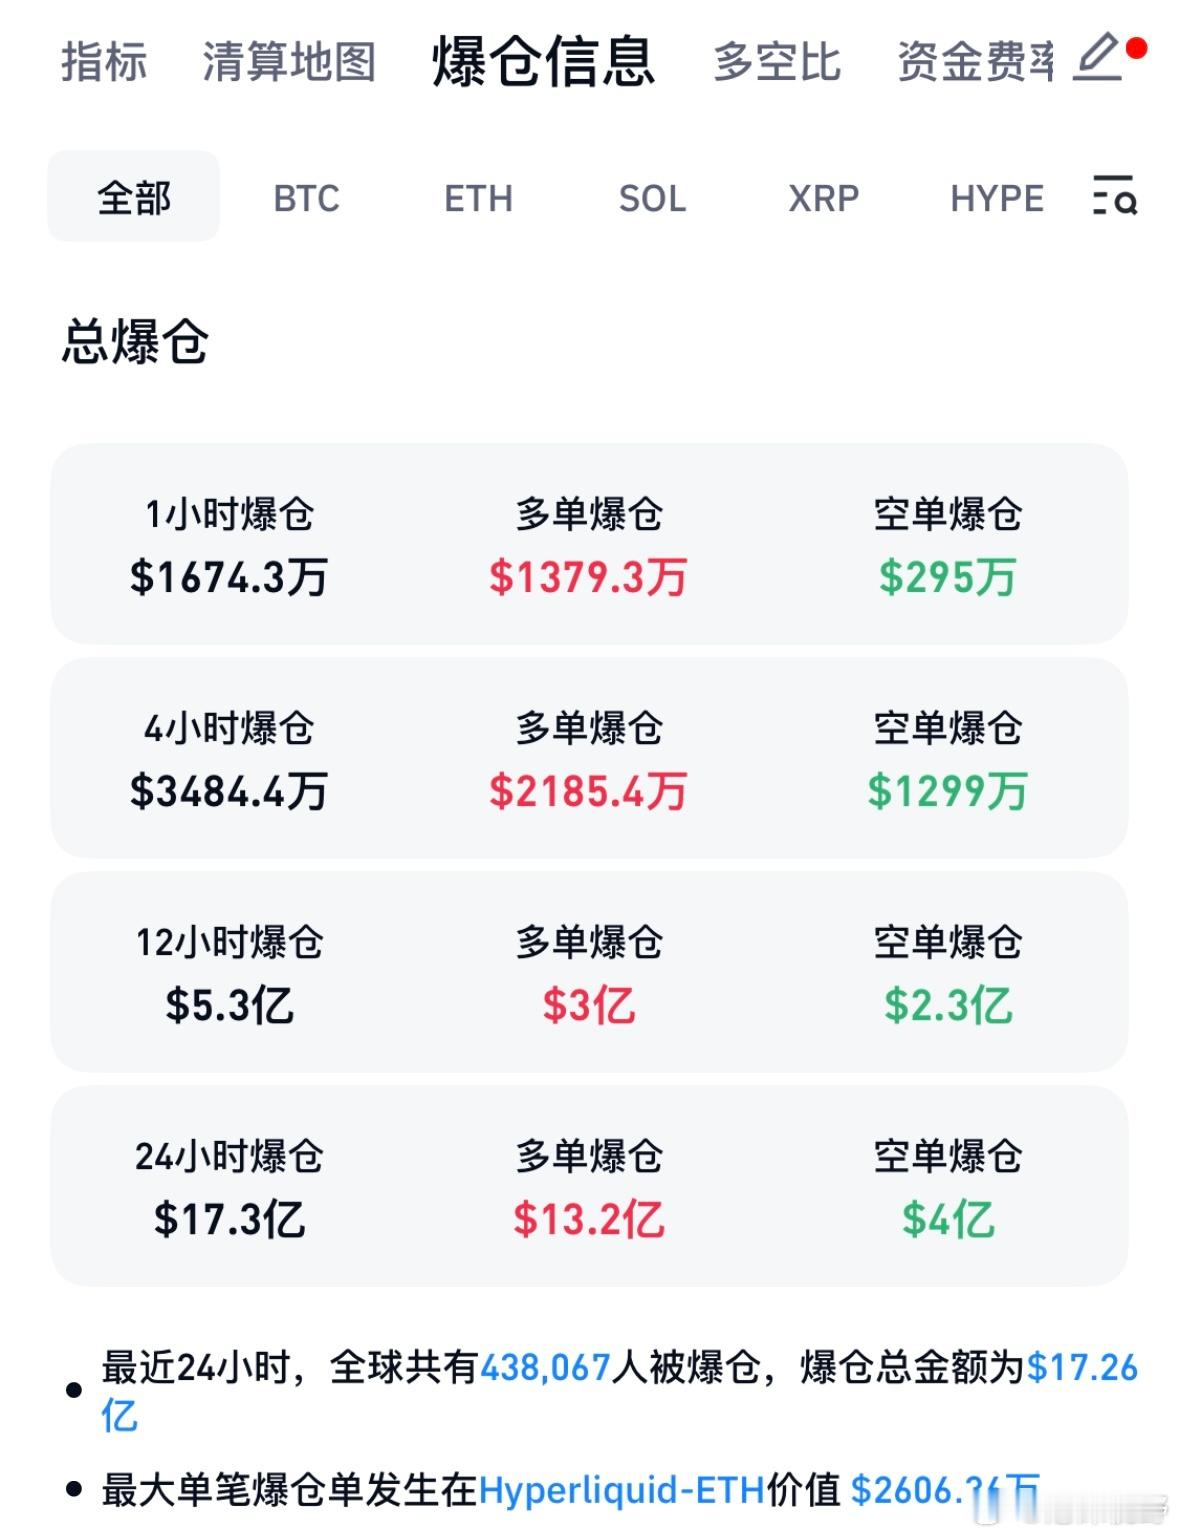
Task: Open the coin search list icon
Action: pyautogui.click(x=1115, y=196)
